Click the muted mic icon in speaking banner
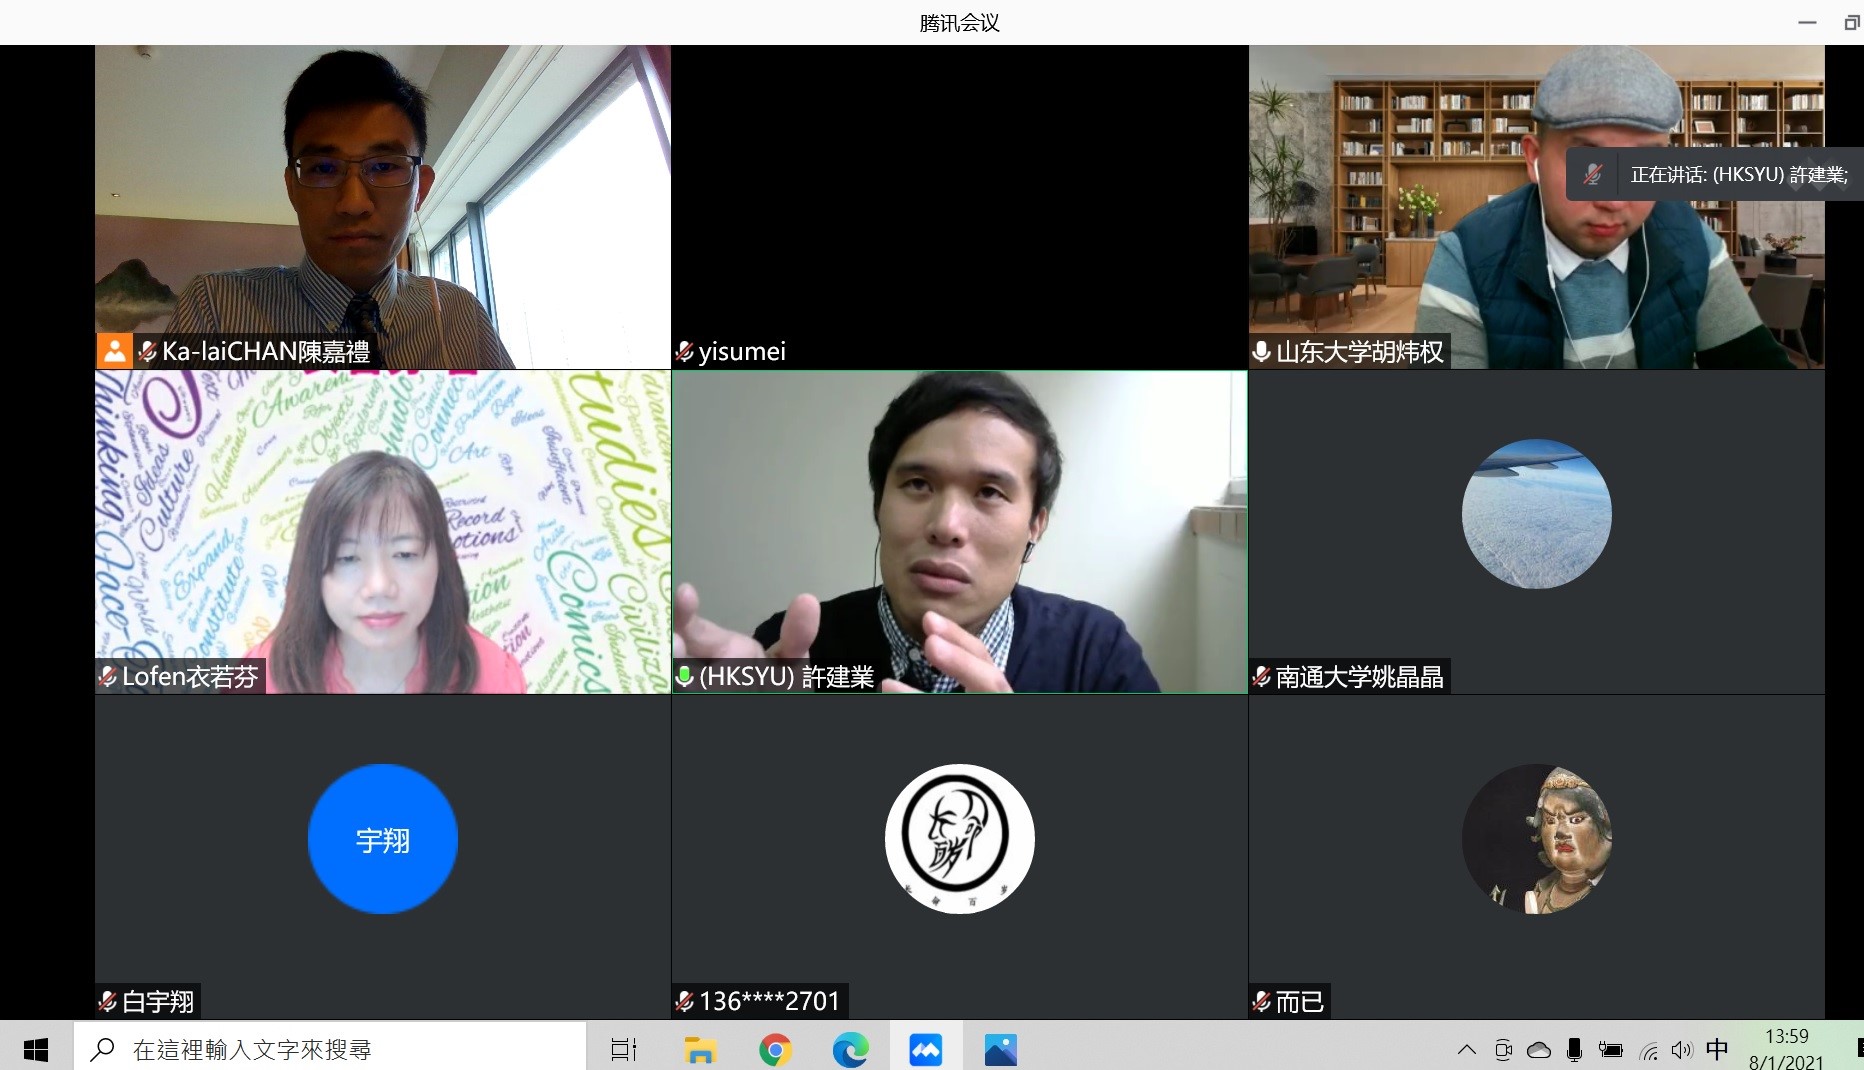This screenshot has width=1864, height=1070. [1593, 175]
